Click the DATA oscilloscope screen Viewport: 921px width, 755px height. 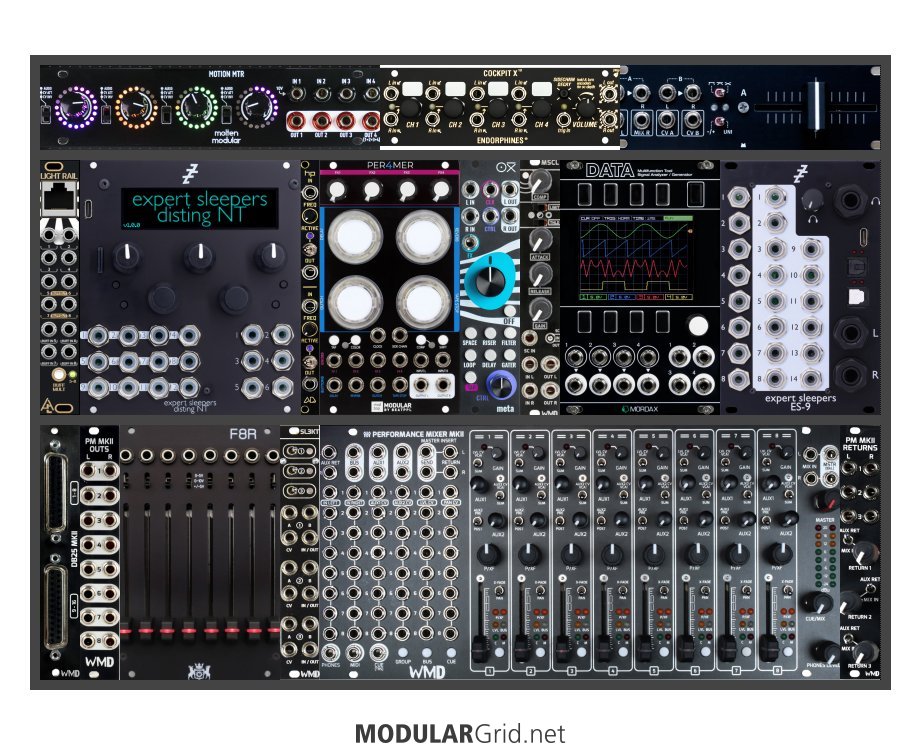tap(636, 259)
